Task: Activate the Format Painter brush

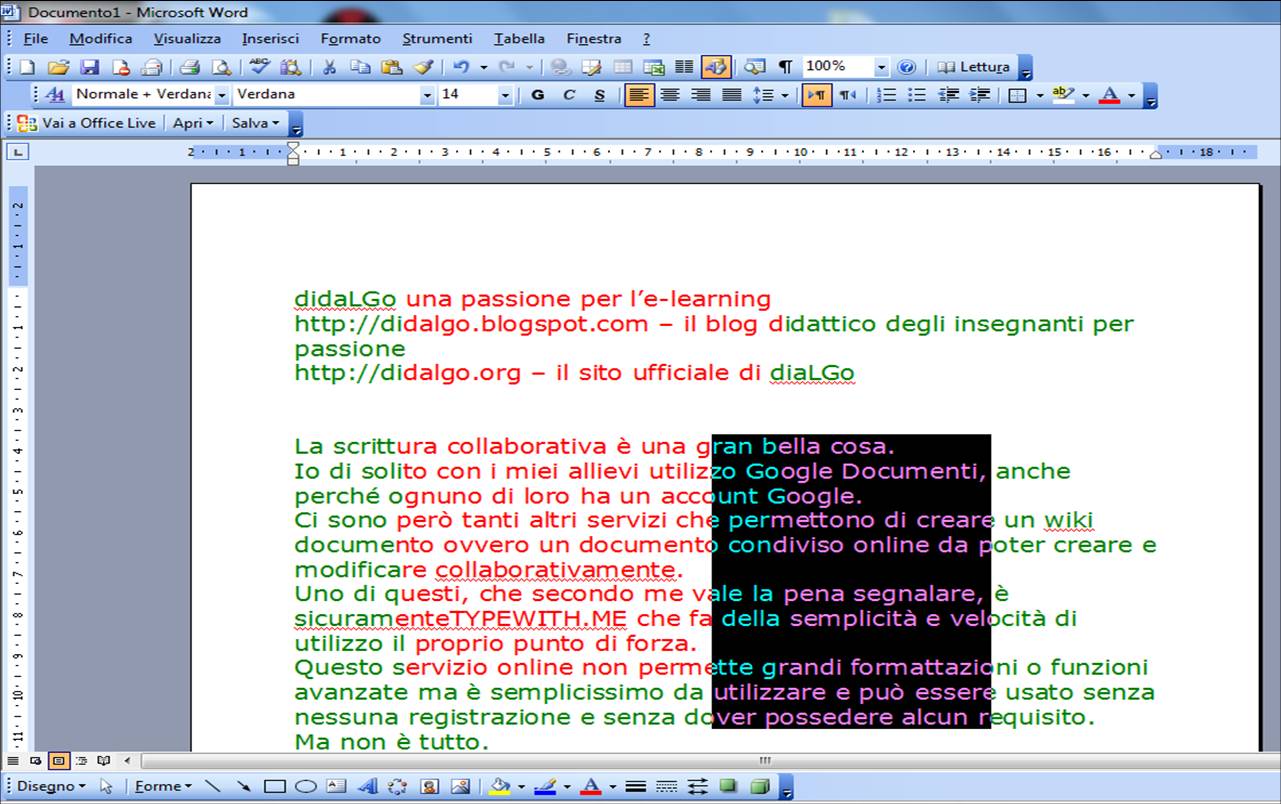Action: (422, 67)
